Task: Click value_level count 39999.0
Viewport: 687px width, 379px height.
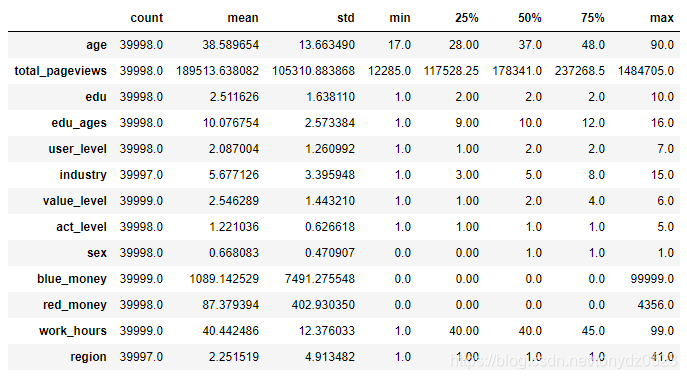Action: tap(141, 201)
